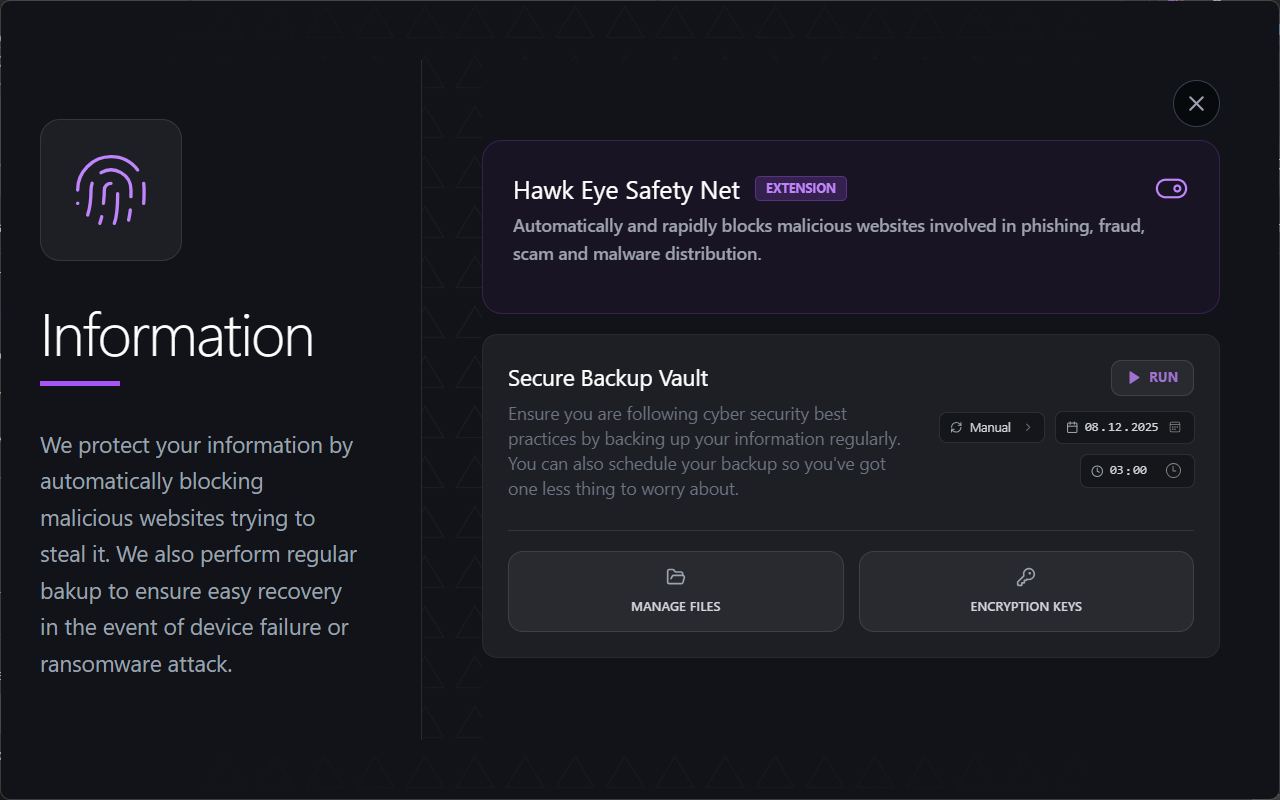
Task: Click the small calendar icon left of 08.12.2025
Action: [1072, 428]
